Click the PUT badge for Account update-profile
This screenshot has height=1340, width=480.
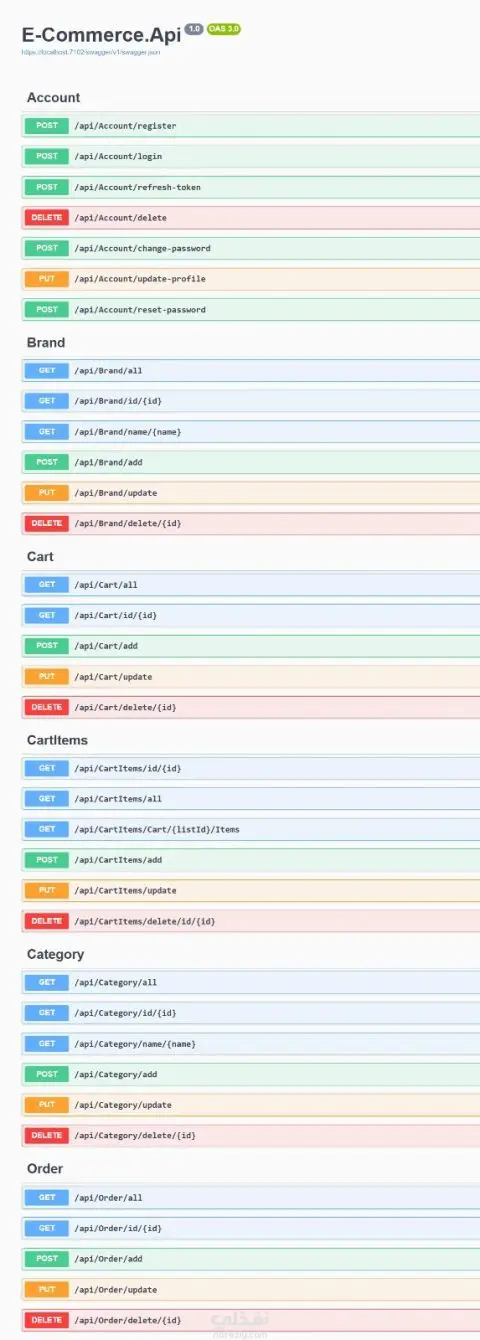[x=47, y=279]
